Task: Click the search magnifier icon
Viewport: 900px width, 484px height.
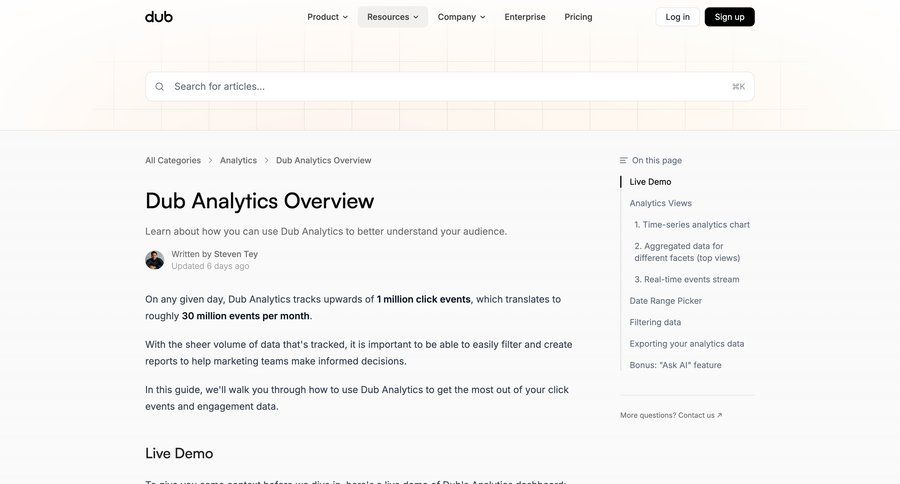Action: point(160,87)
